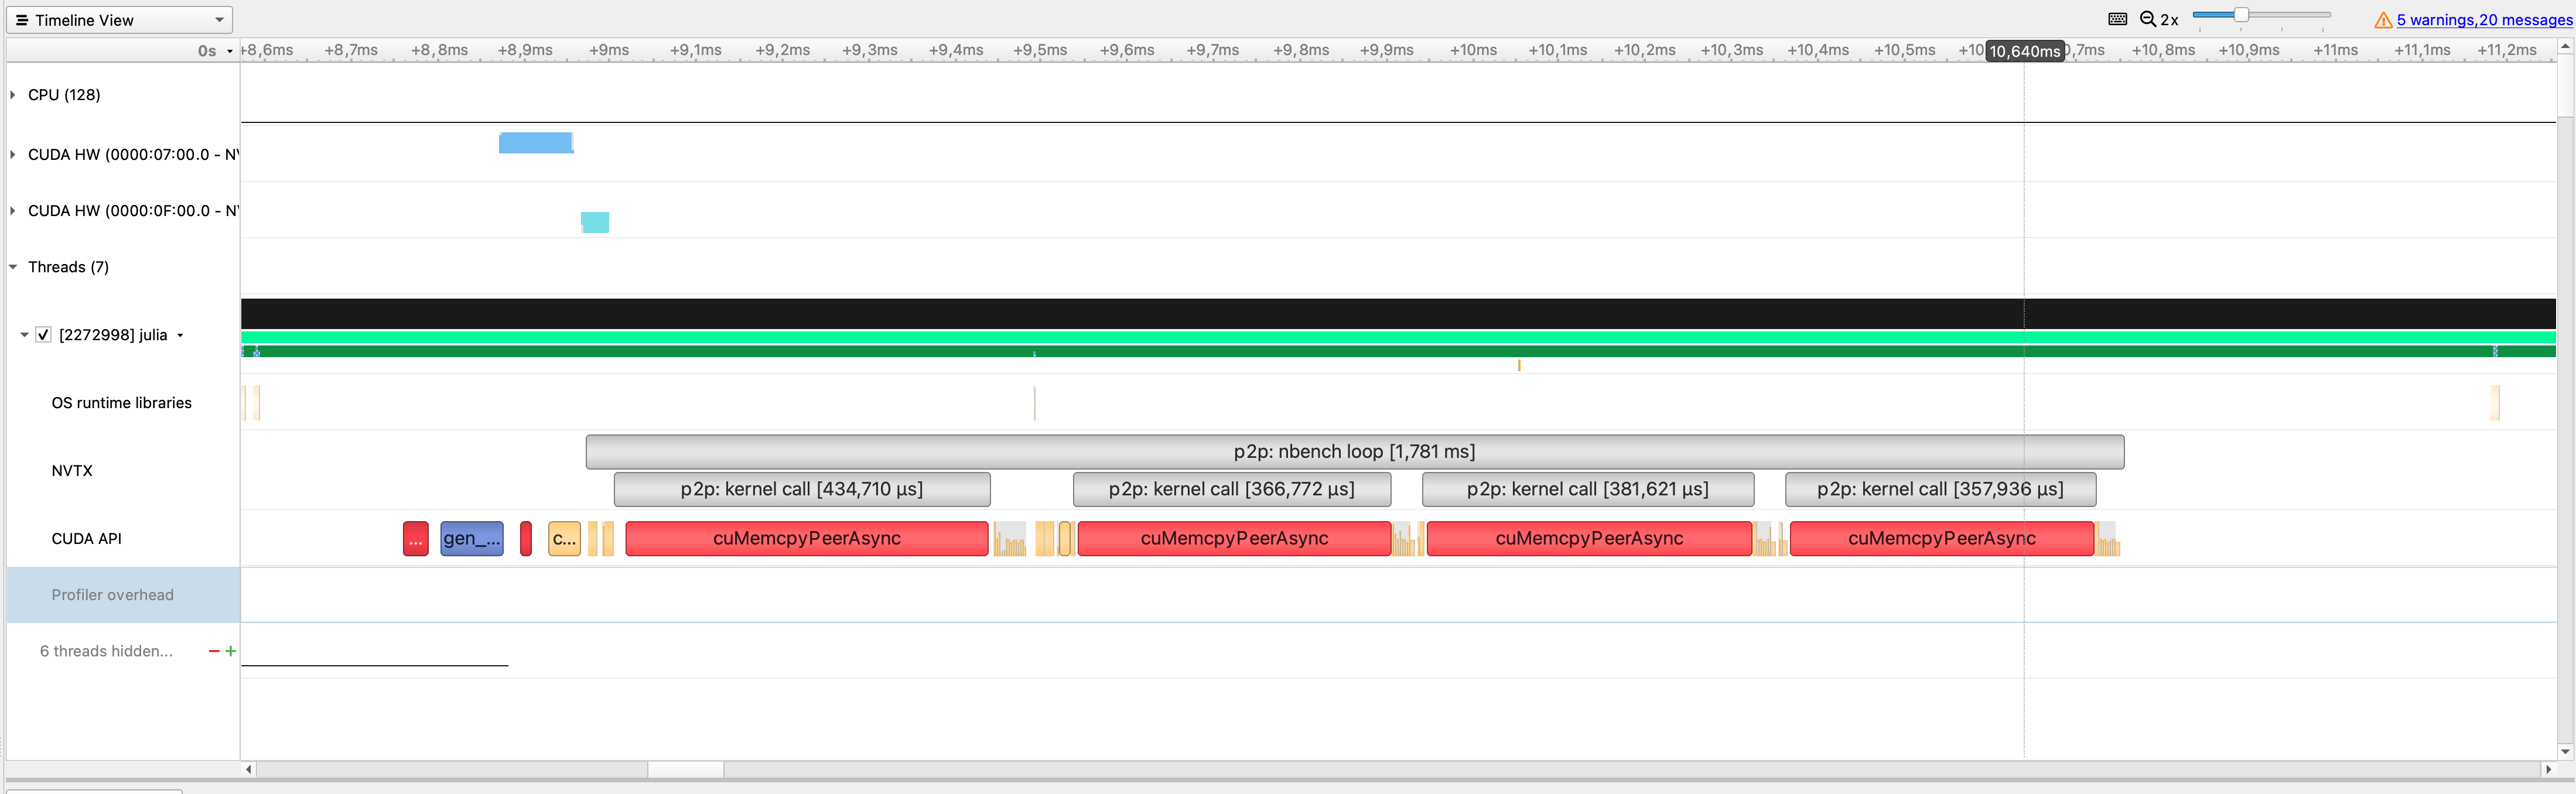The image size is (2576, 794).
Task: Click the zoom level slider handle
Action: [x=2241, y=15]
